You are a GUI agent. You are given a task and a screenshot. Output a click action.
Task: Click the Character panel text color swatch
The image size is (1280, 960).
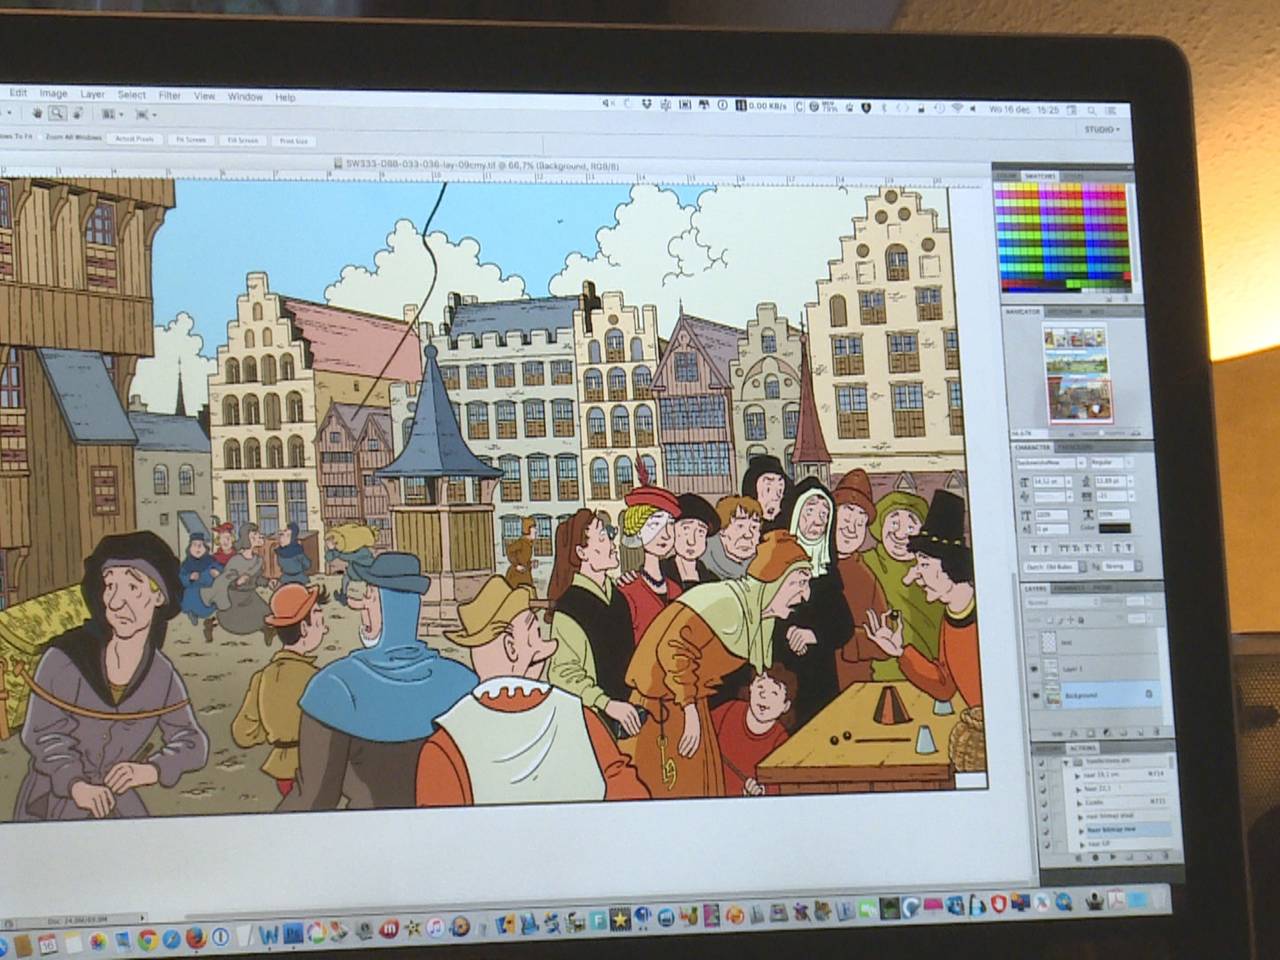[x=1113, y=529]
